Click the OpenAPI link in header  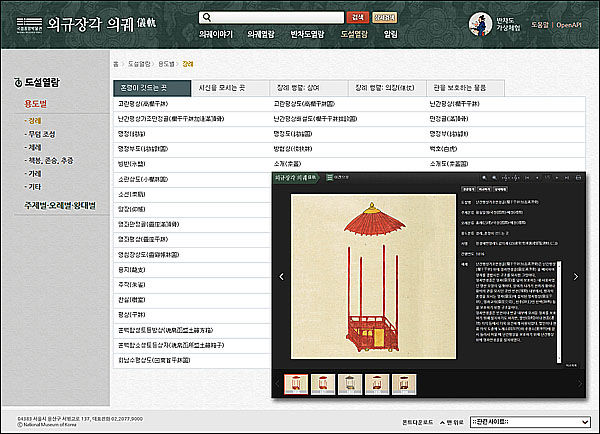tap(569, 25)
